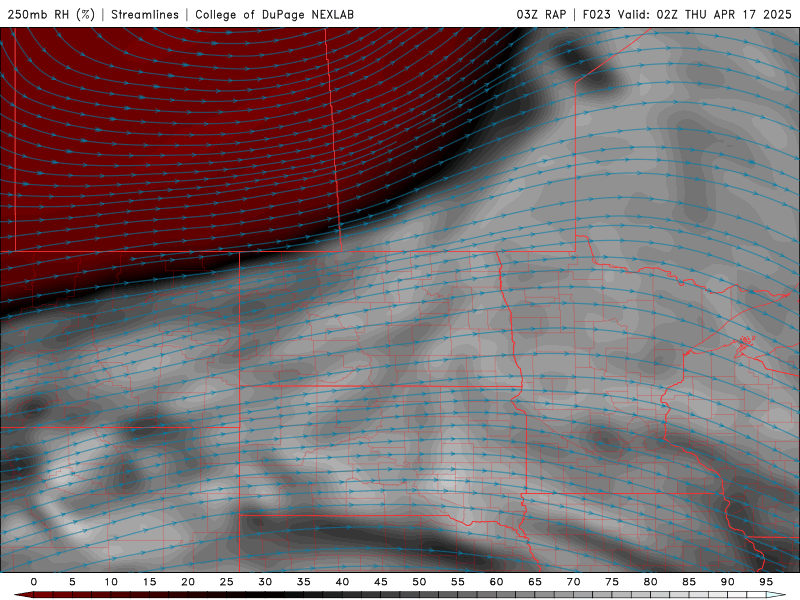The image size is (800, 600).
Task: Click the '03Z RAP' model run label
Action: (541, 14)
